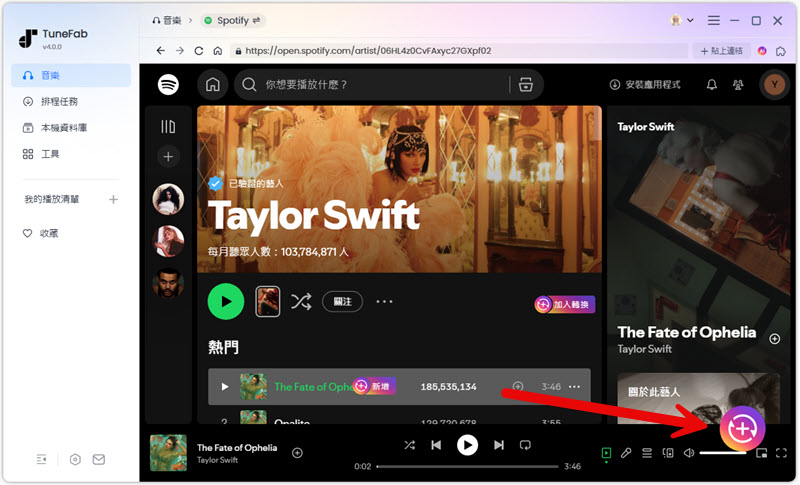Reload the page with refresh icon

[x=199, y=50]
